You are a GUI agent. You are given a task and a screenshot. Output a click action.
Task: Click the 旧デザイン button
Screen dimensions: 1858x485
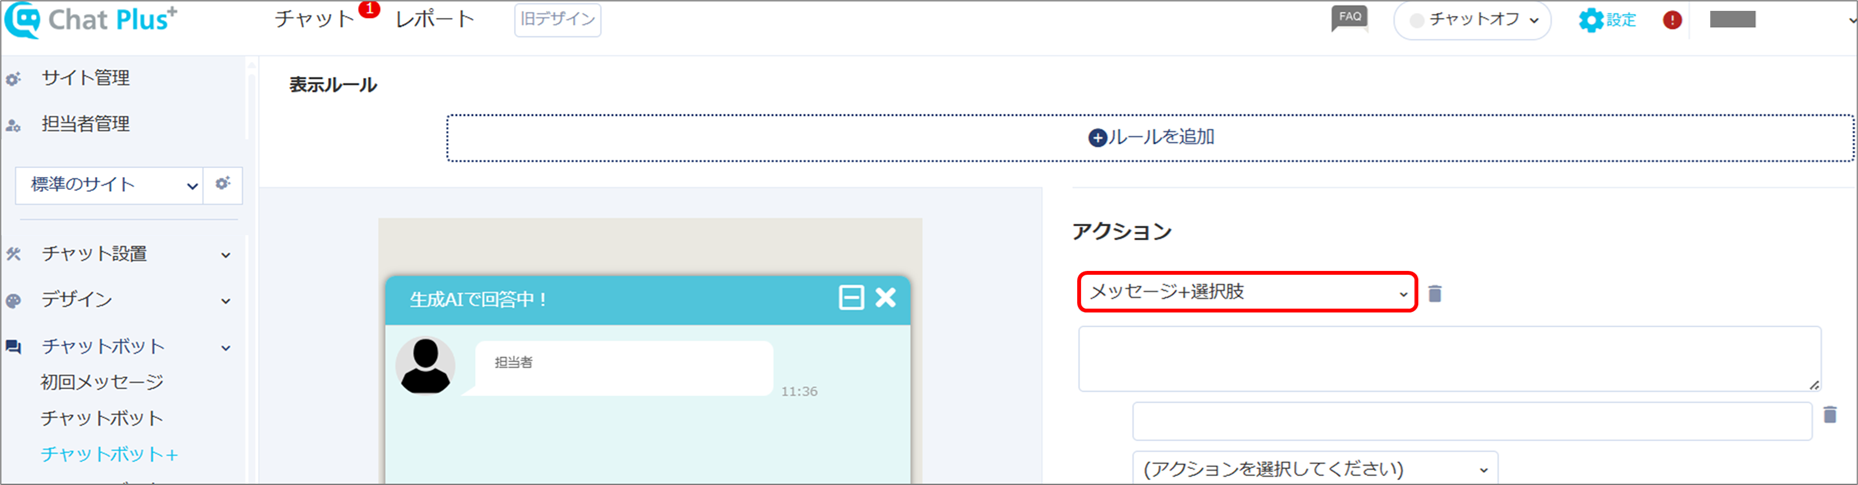(557, 20)
